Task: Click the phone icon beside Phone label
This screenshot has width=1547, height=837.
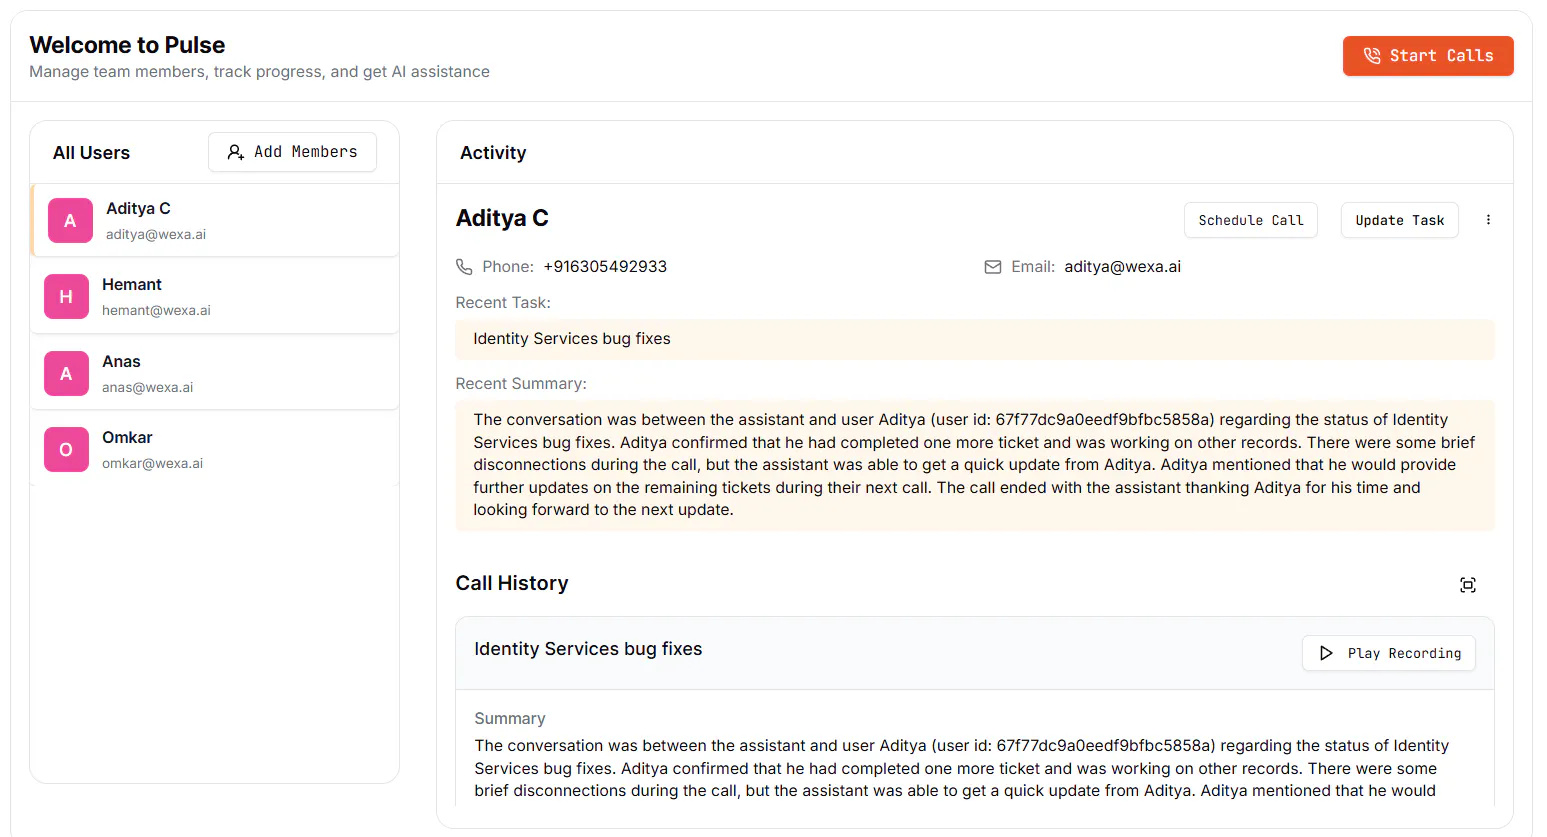Action: pyautogui.click(x=464, y=267)
